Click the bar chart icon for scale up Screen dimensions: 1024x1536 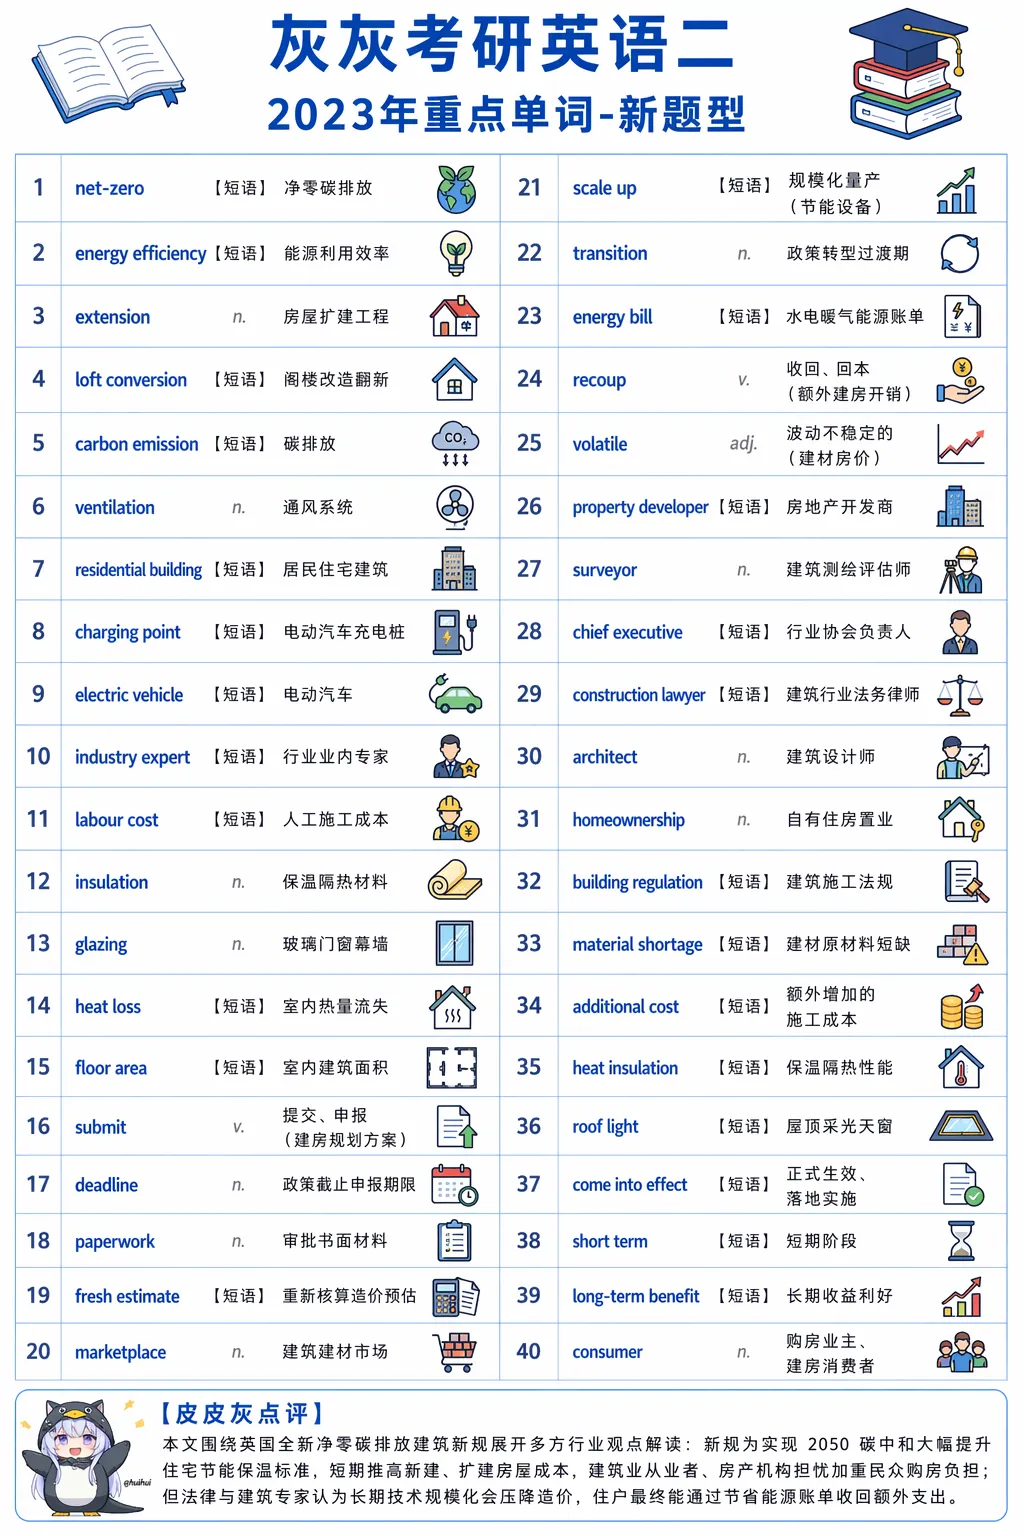point(957,191)
